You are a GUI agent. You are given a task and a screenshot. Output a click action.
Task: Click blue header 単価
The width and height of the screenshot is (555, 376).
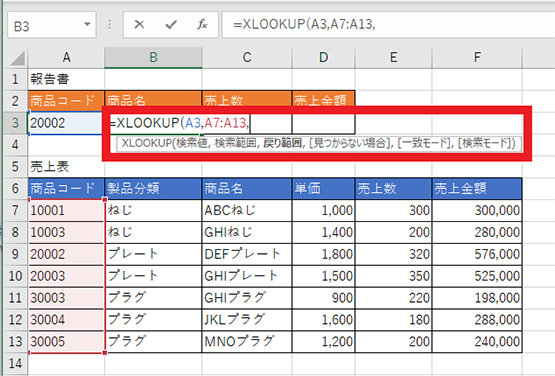click(x=324, y=188)
